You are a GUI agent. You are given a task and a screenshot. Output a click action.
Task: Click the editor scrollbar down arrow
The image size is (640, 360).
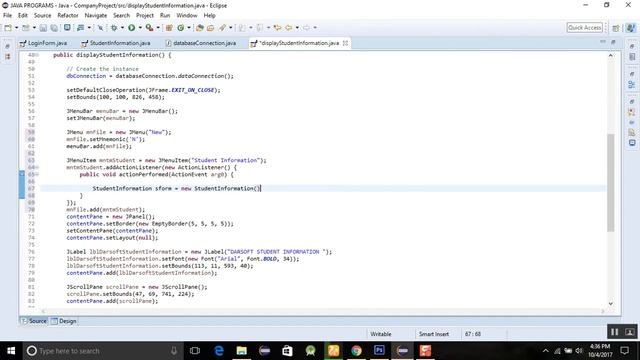pyautogui.click(x=611, y=304)
